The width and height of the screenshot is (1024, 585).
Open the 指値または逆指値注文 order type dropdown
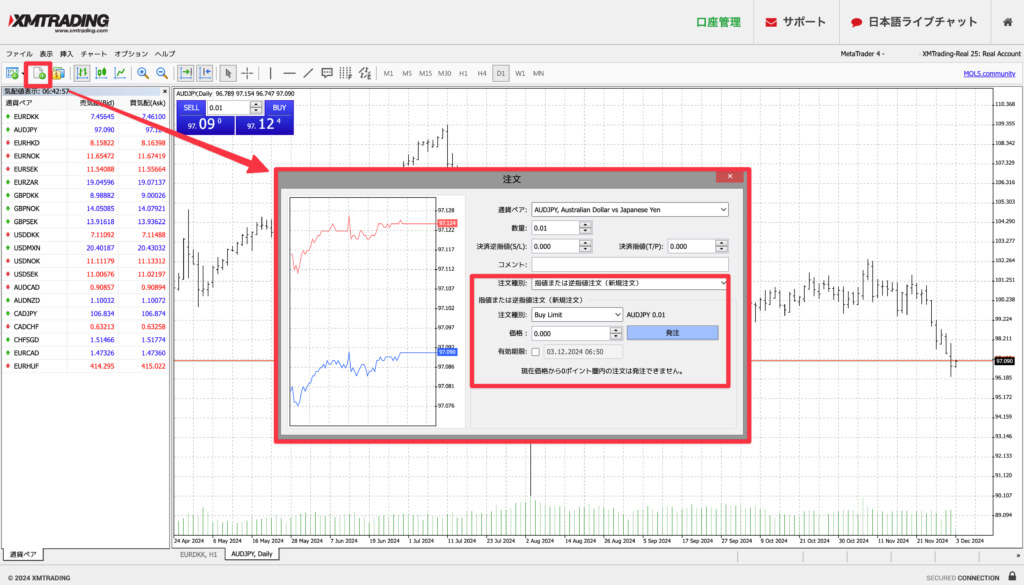(631, 283)
